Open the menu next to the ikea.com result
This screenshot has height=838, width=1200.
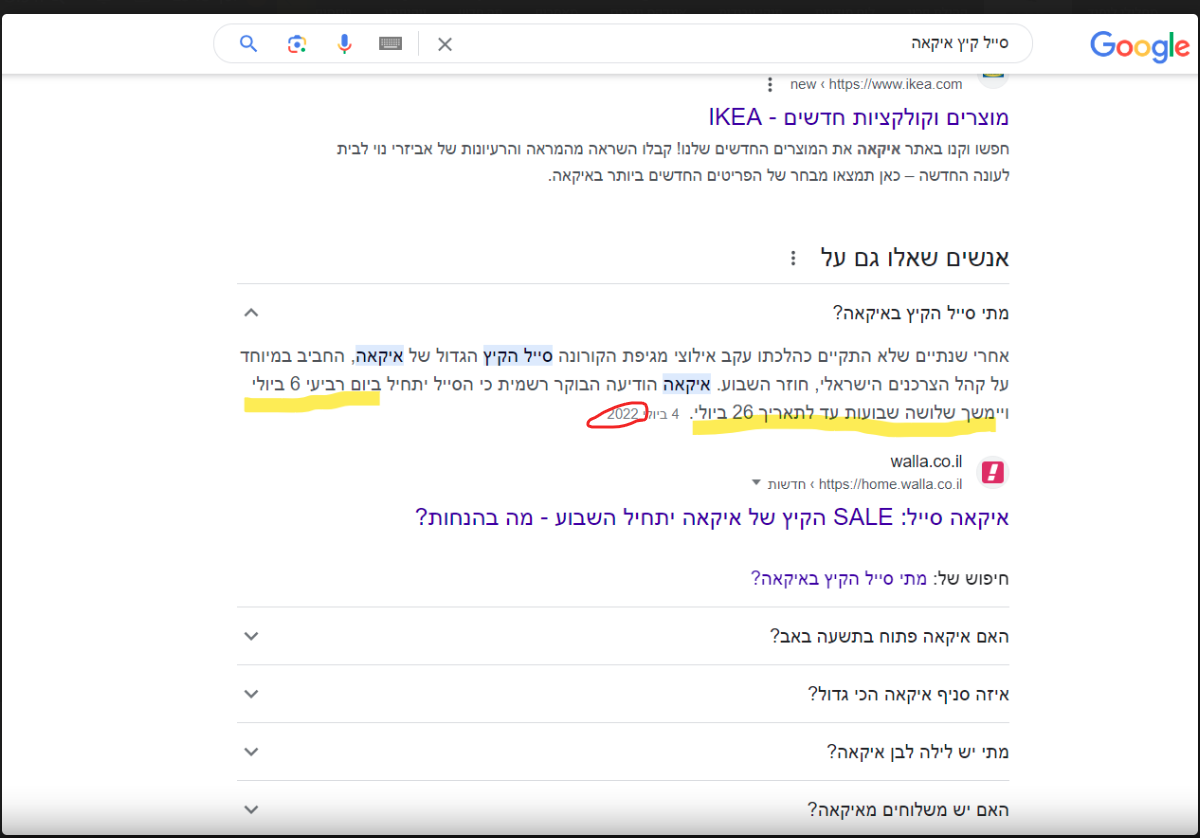[770, 84]
